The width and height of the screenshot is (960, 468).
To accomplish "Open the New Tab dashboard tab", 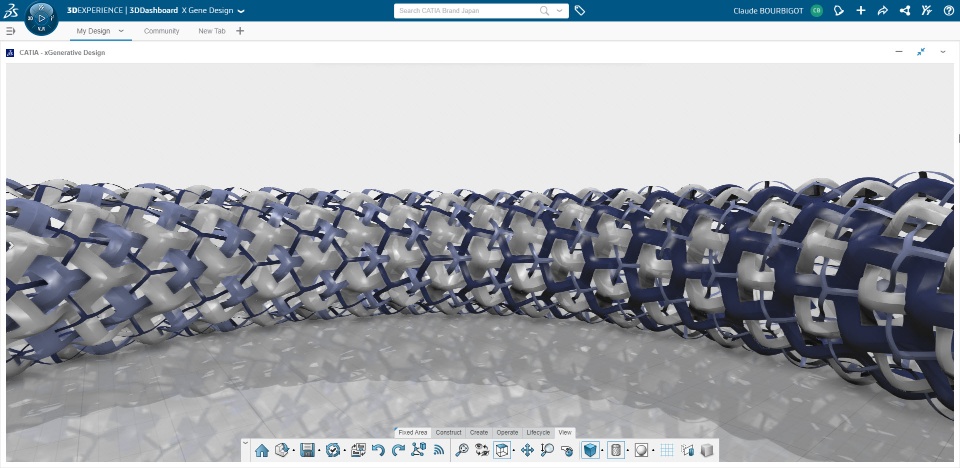I will [x=212, y=31].
